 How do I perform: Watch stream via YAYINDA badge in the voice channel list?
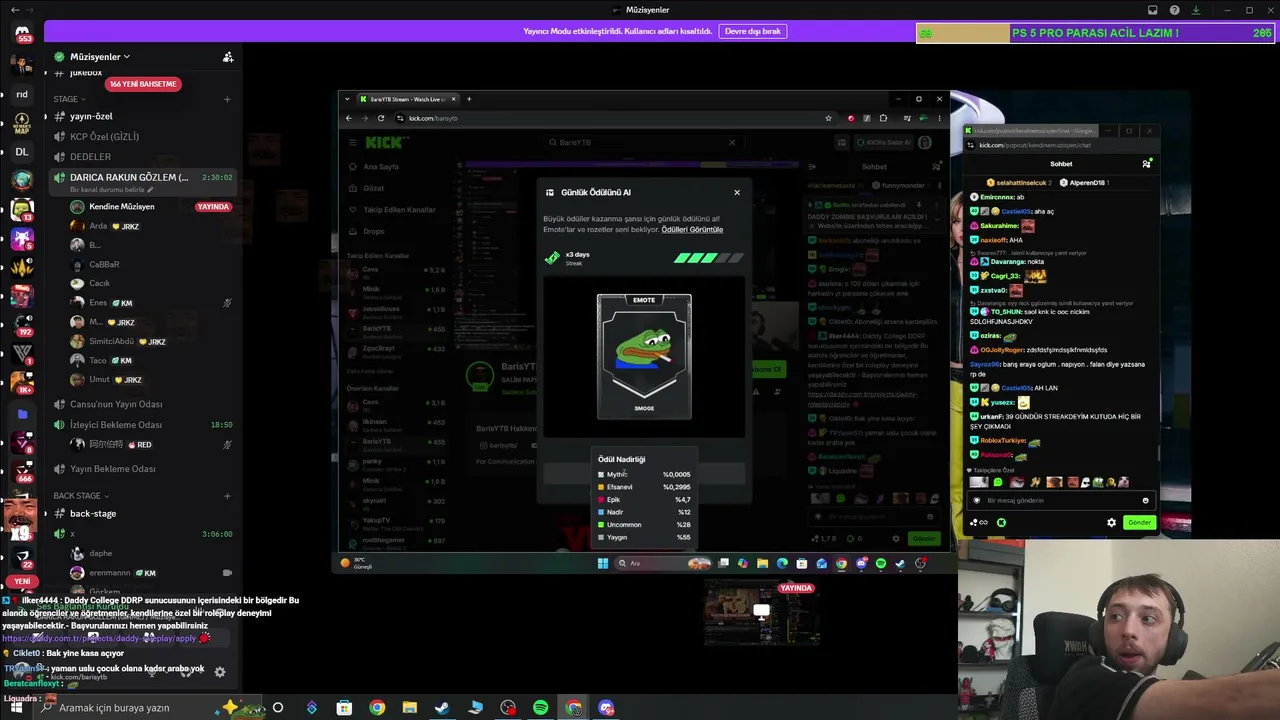[x=213, y=207]
